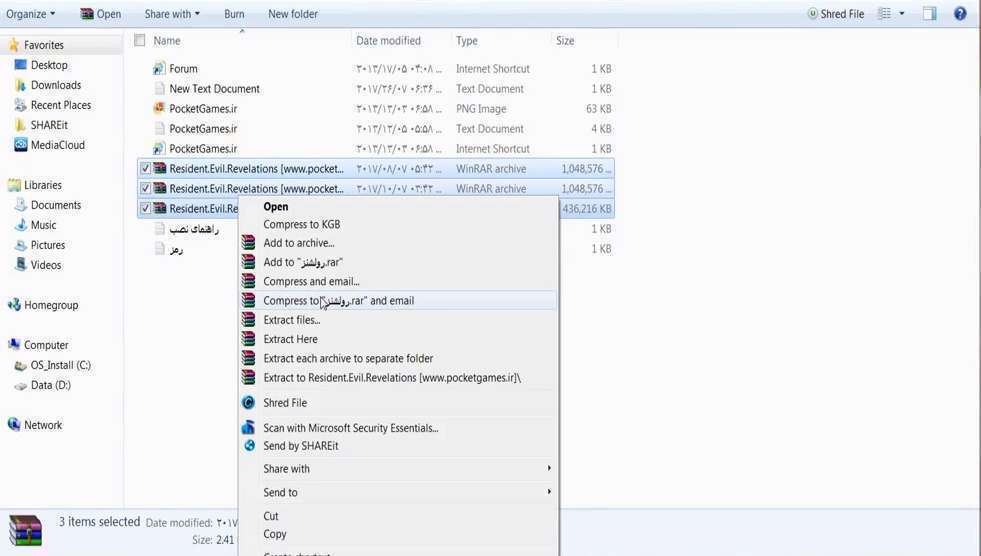Click the Homegroup icon
The image size is (981, 556).
click(x=14, y=305)
